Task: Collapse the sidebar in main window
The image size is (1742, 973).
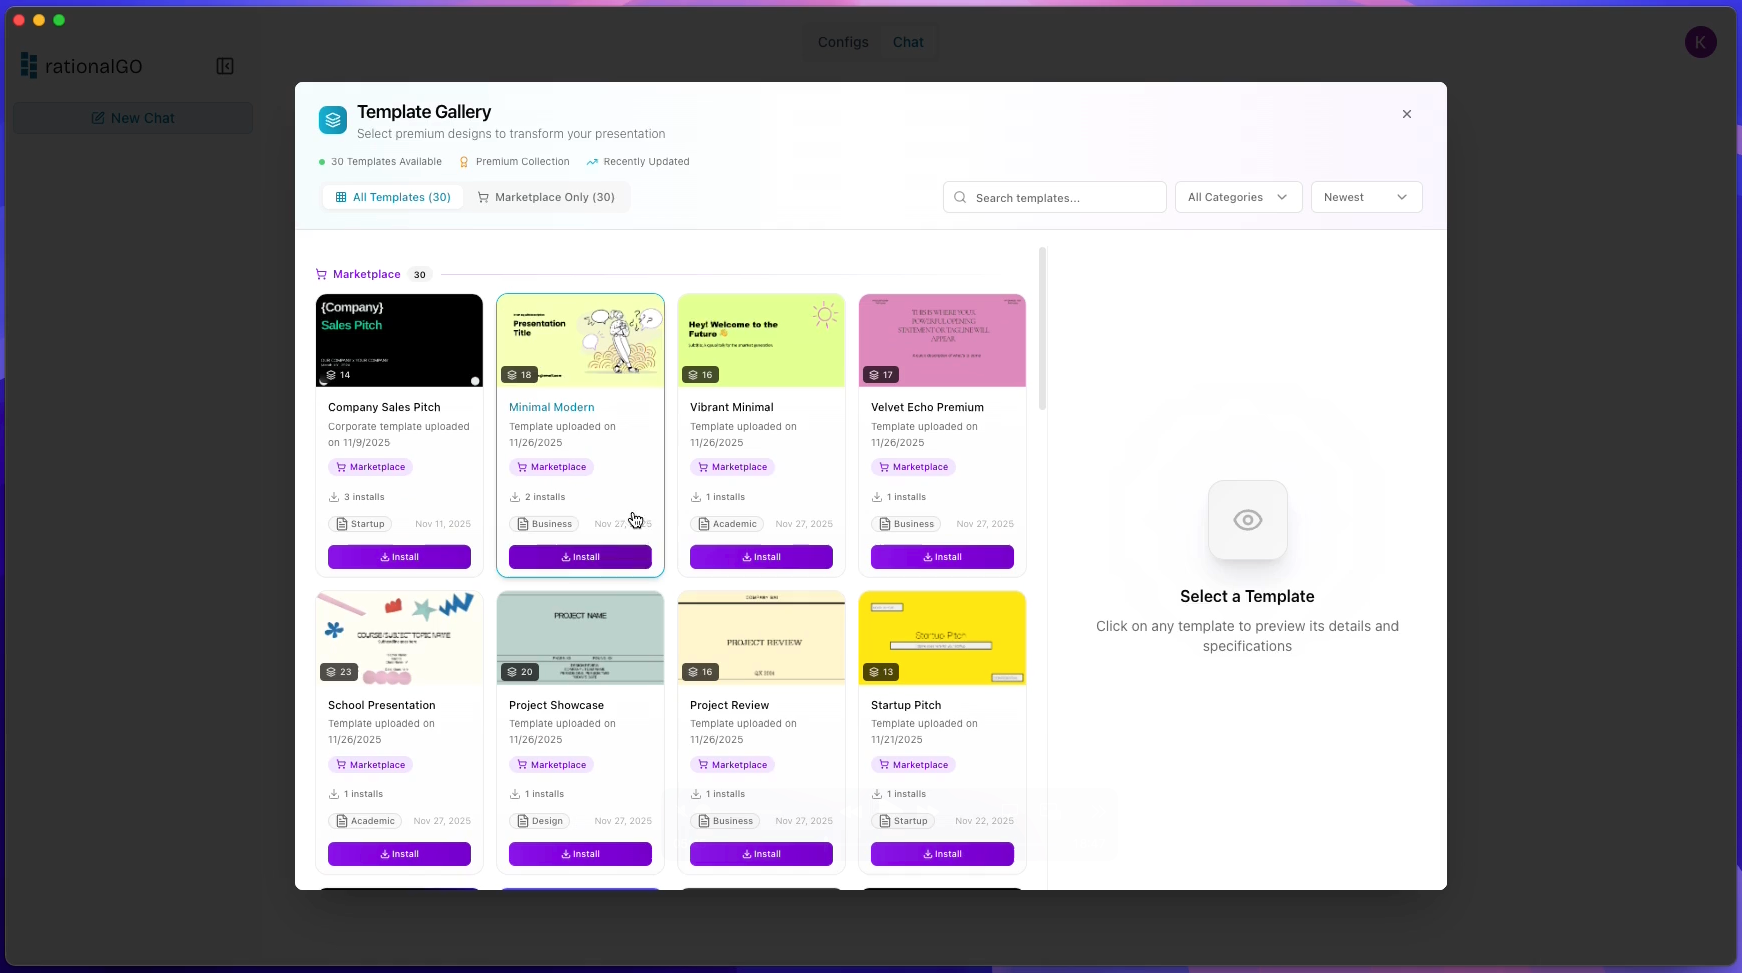Action: [225, 66]
